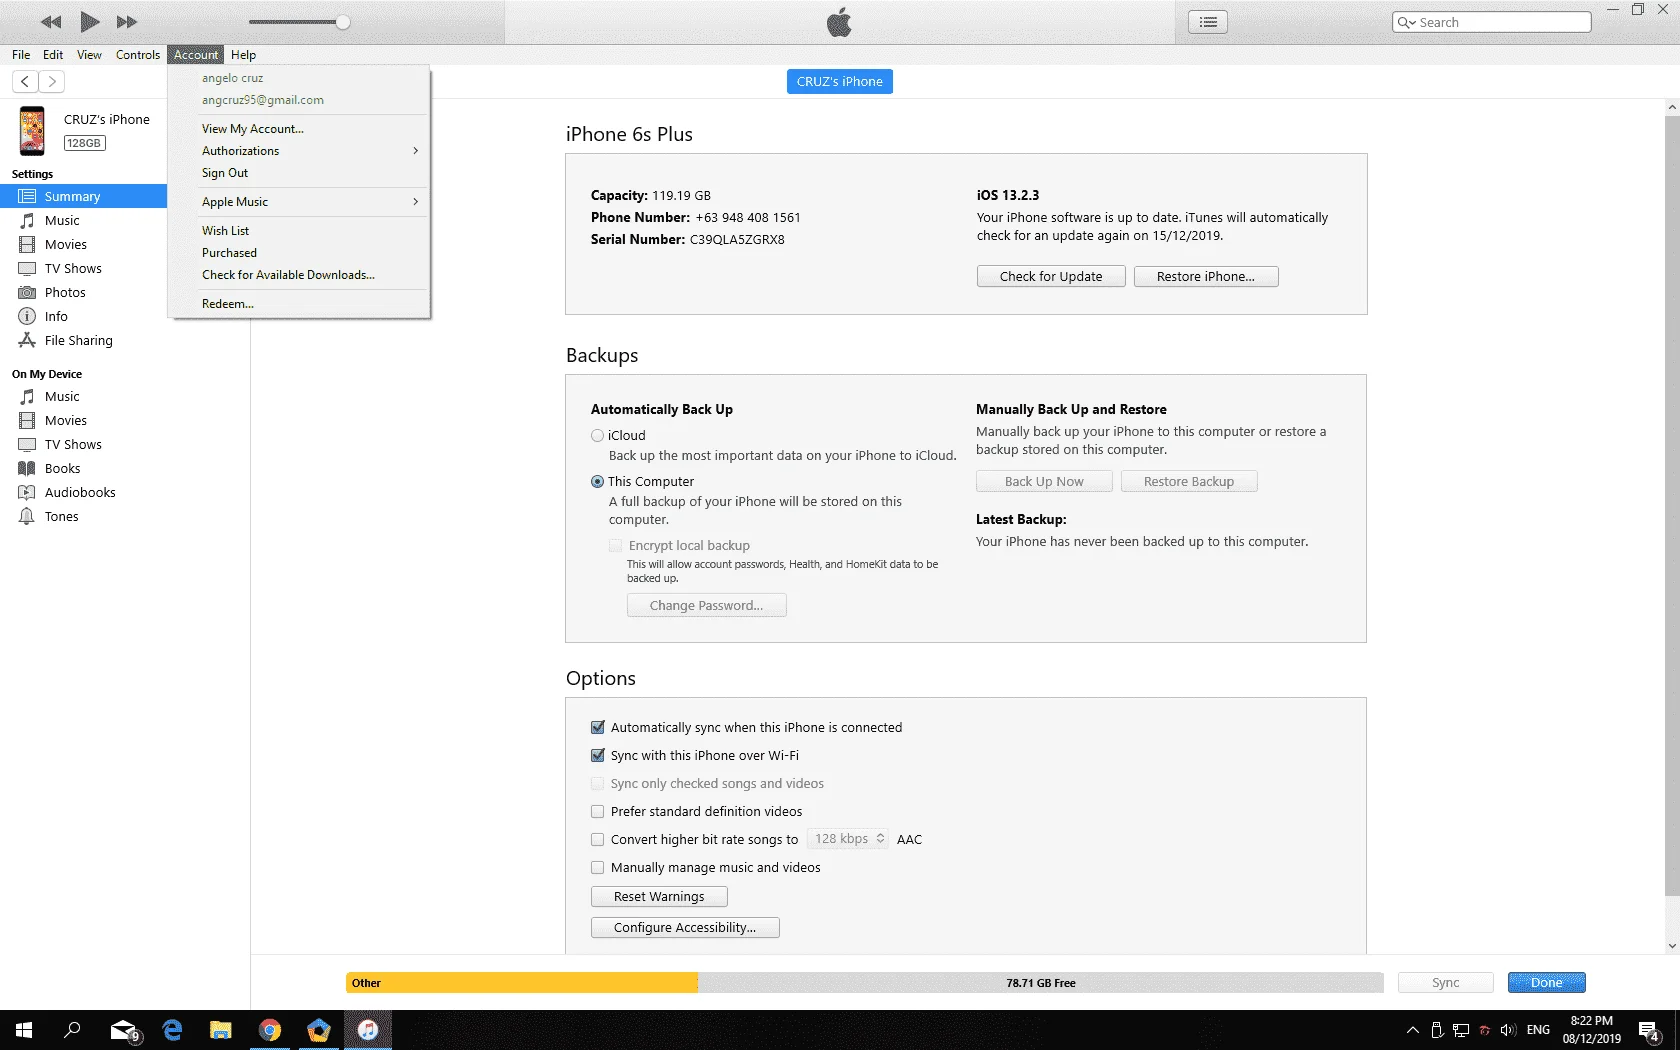
Task: Click Reset Warnings button
Action: coord(659,897)
